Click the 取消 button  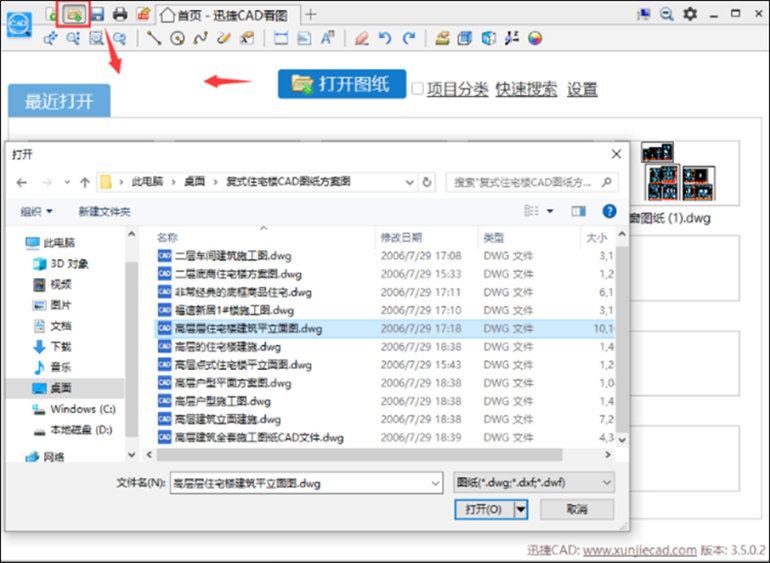pos(577,509)
